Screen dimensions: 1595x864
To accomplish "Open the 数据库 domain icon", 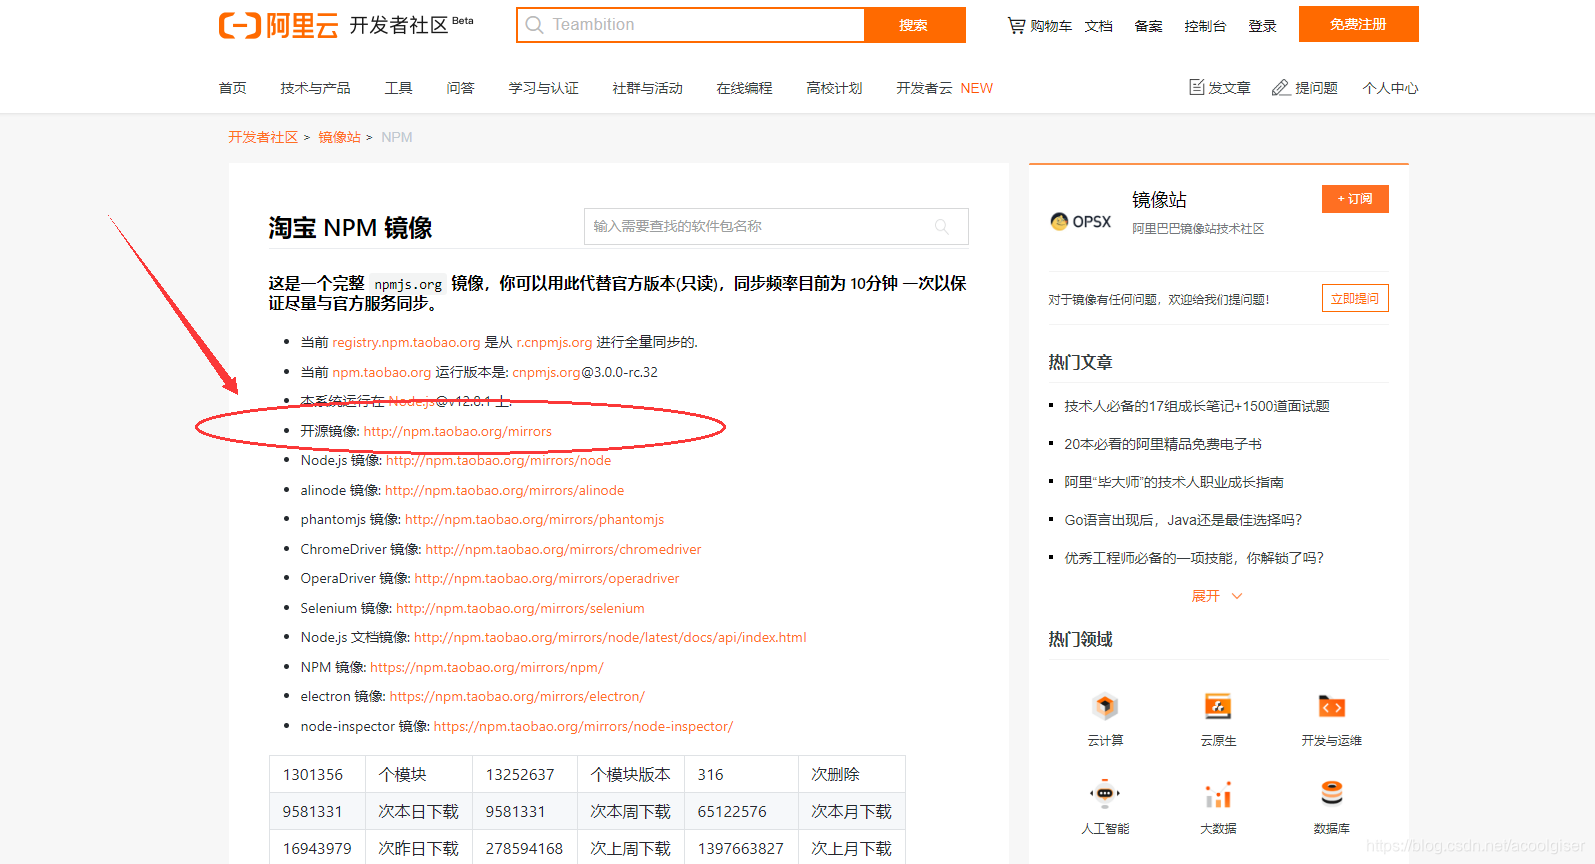I will 1331,794.
